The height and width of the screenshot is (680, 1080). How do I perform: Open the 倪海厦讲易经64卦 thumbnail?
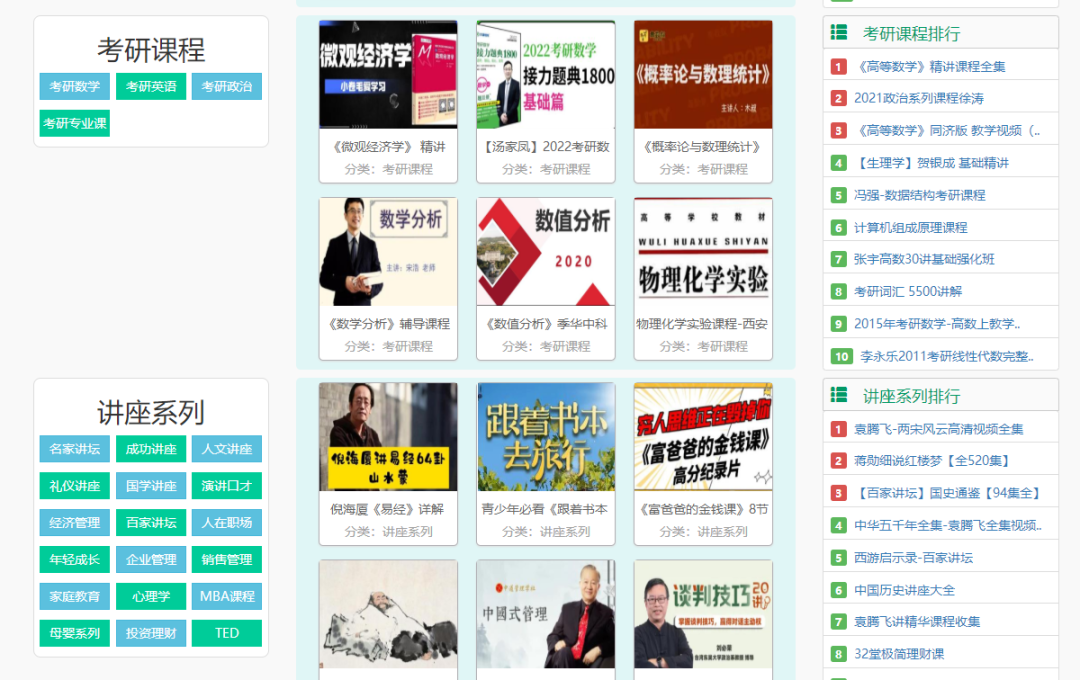tap(388, 437)
